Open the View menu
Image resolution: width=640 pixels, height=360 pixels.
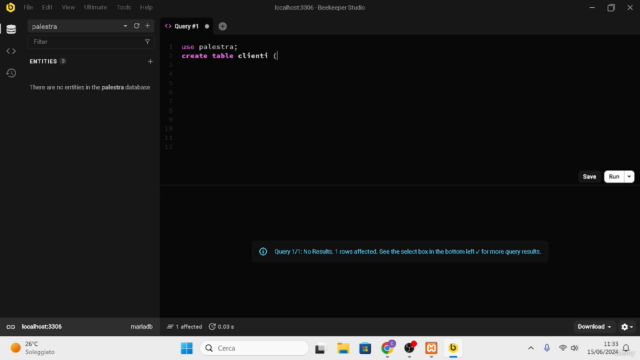(68, 7)
